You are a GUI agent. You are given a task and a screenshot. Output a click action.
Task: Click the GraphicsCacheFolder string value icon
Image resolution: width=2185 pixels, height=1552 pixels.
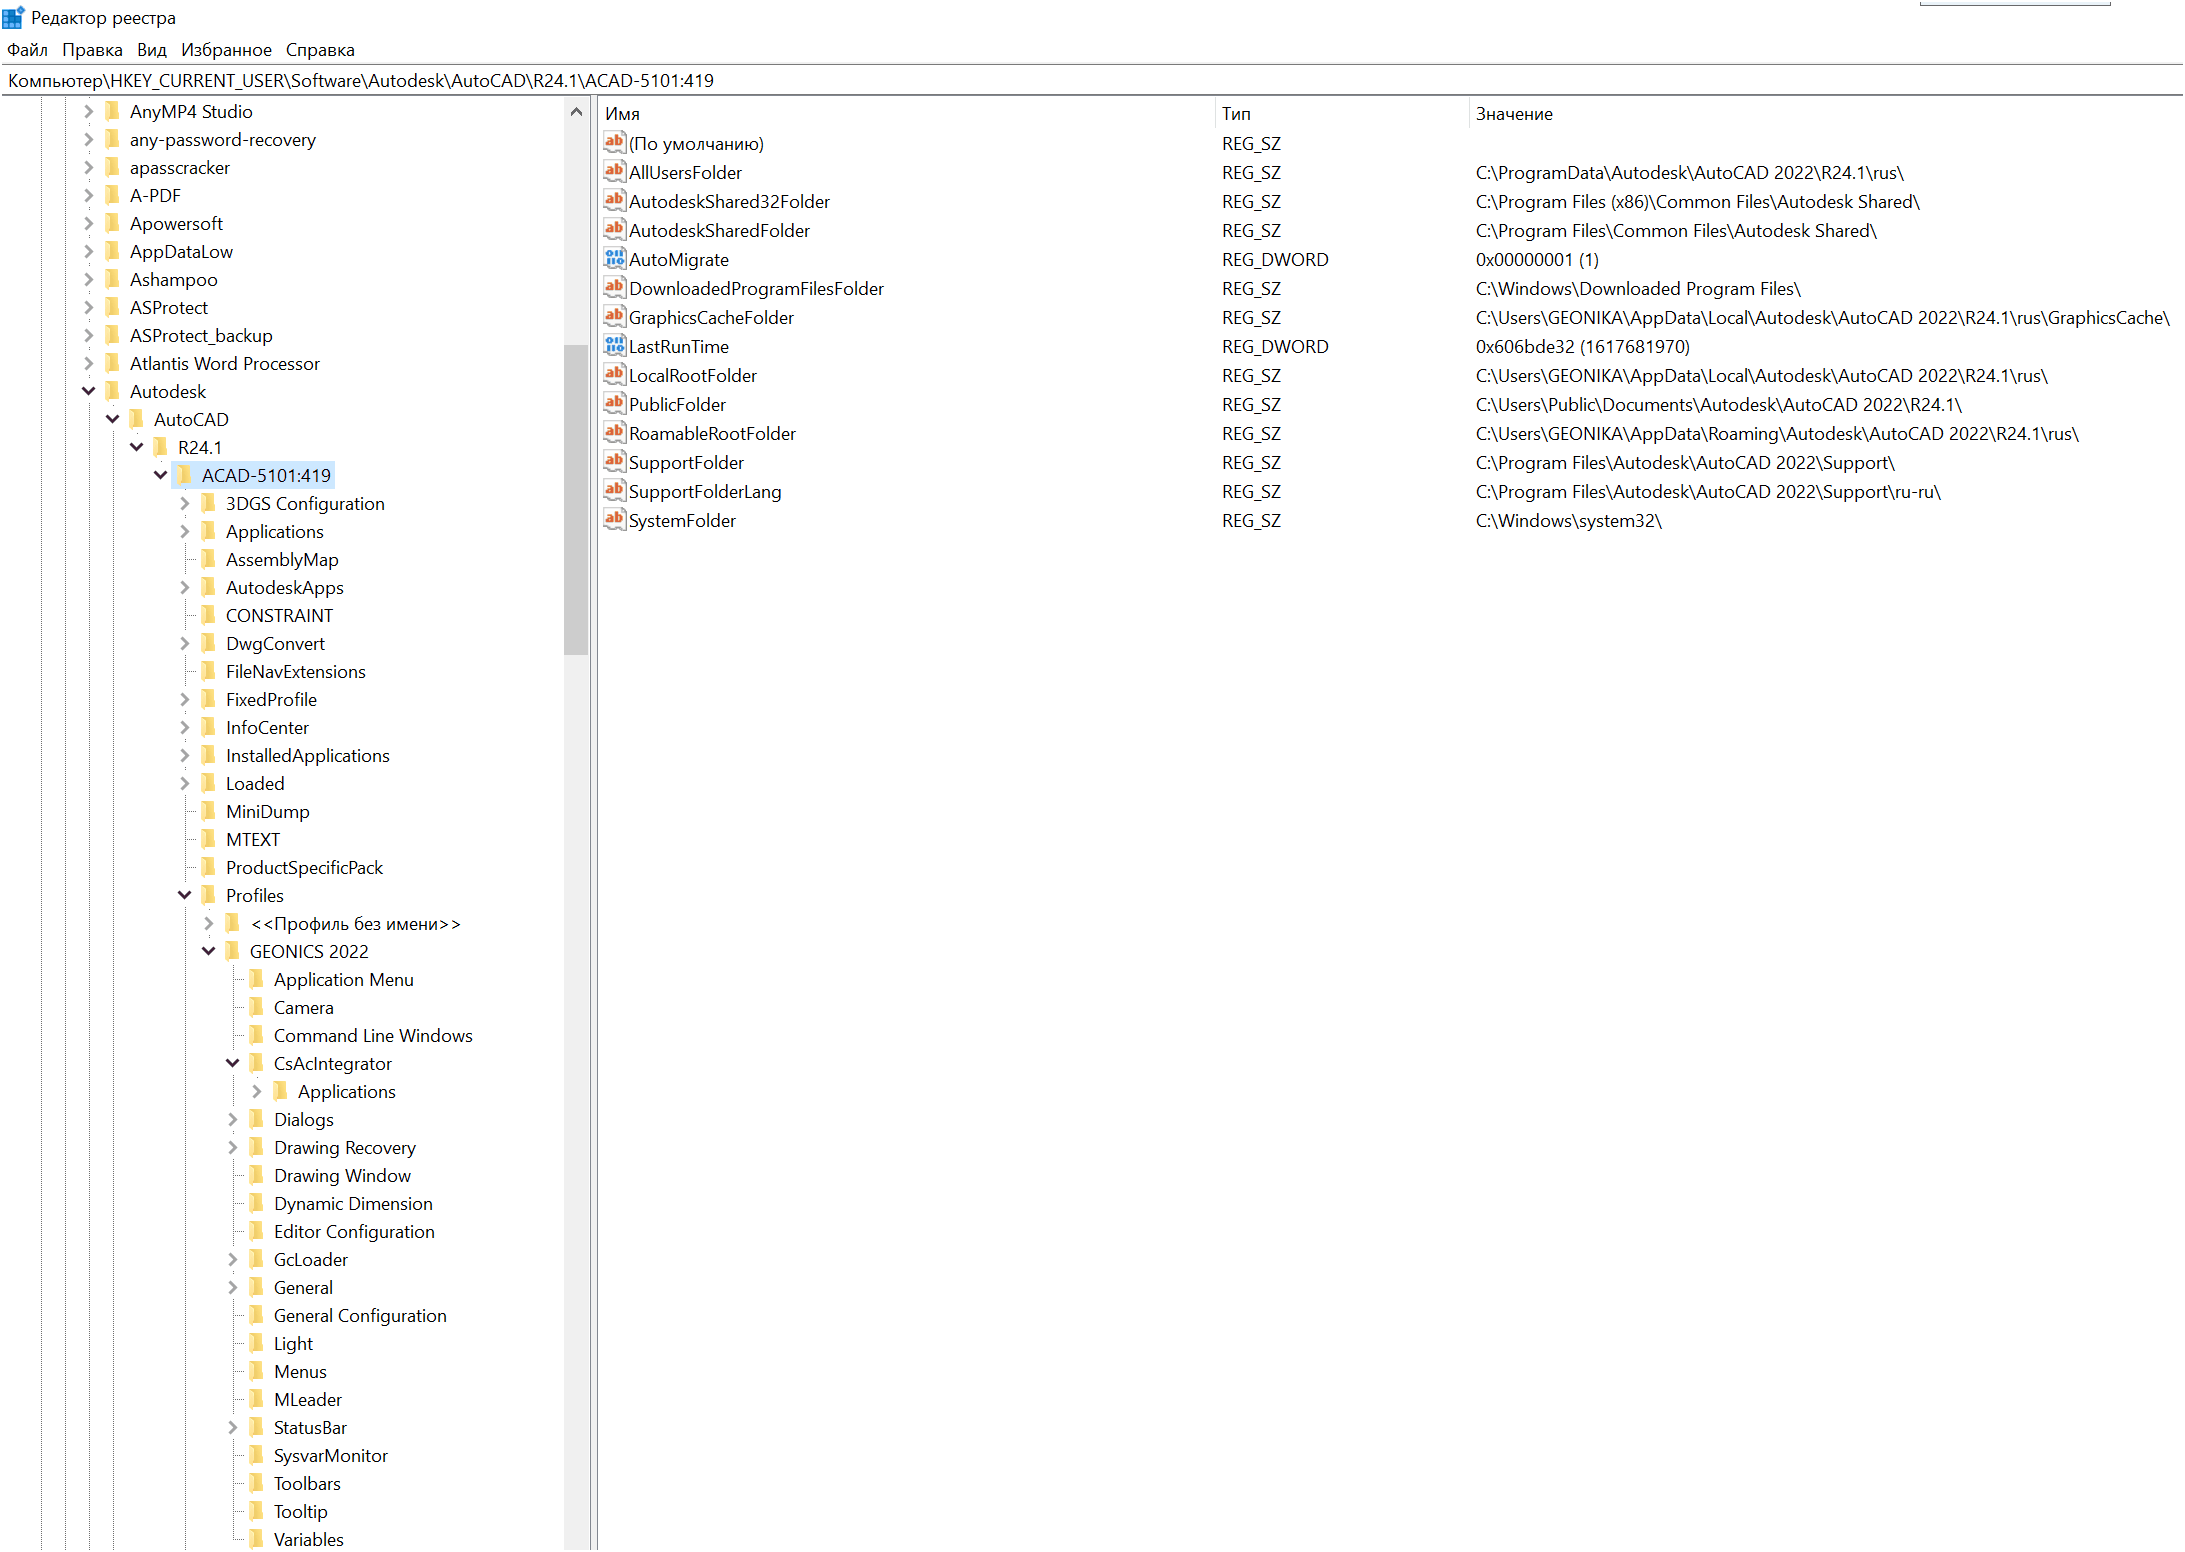pyautogui.click(x=614, y=317)
